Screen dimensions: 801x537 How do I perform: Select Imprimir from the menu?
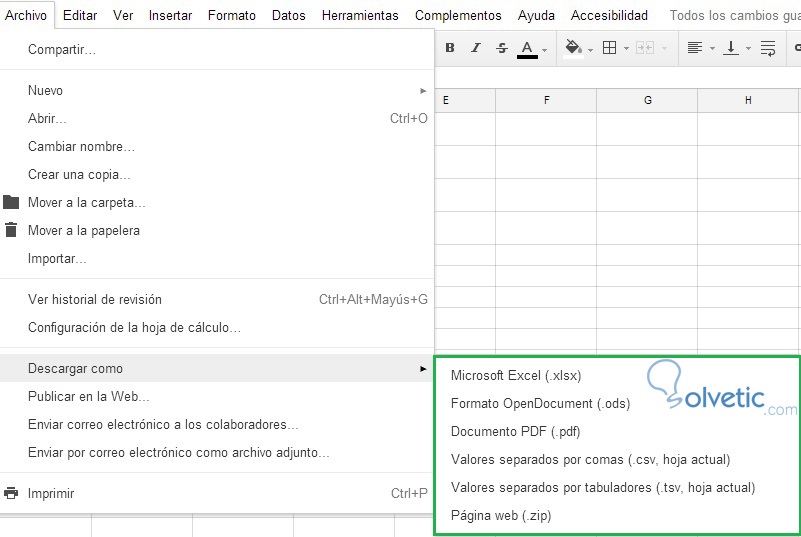217,494
